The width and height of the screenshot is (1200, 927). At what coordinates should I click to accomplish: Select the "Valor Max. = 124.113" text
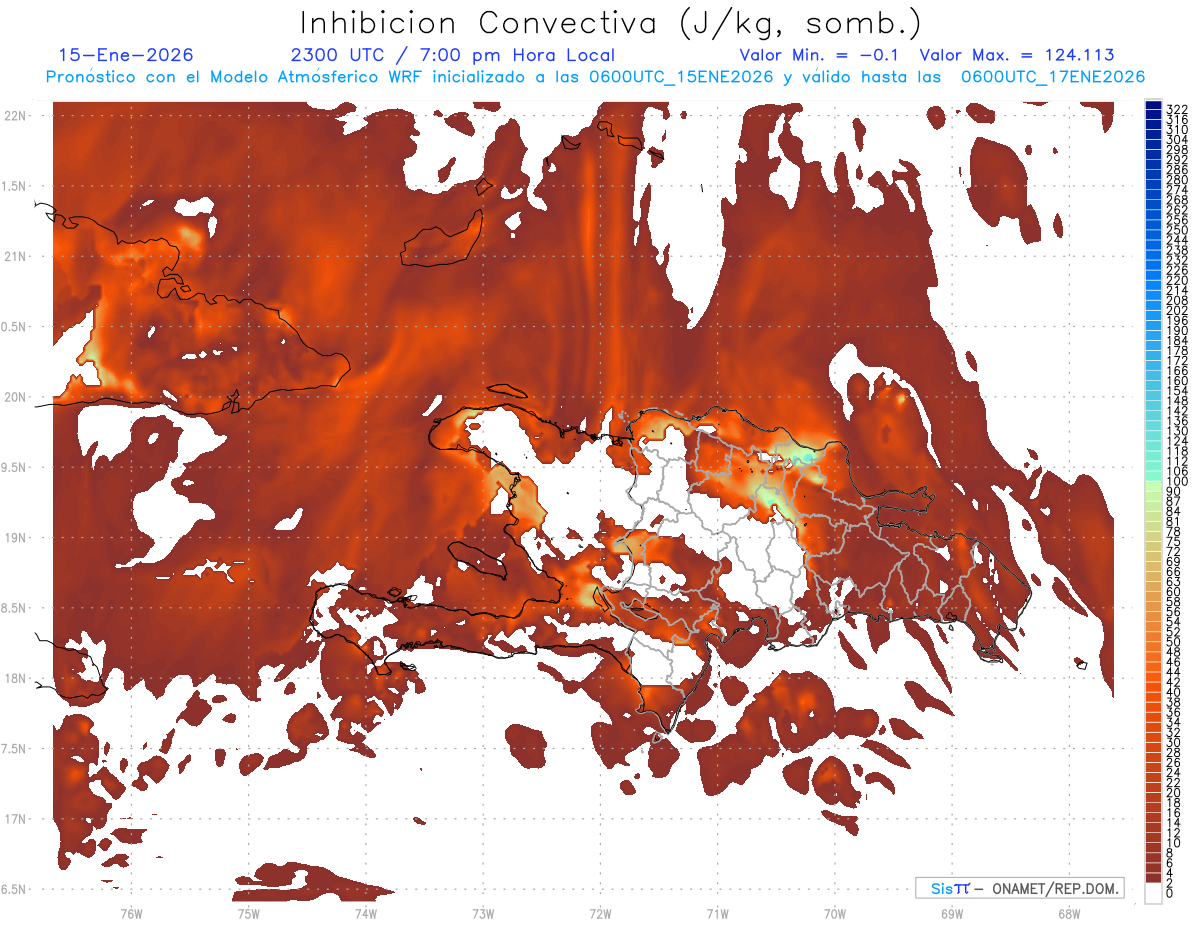coord(1017,55)
